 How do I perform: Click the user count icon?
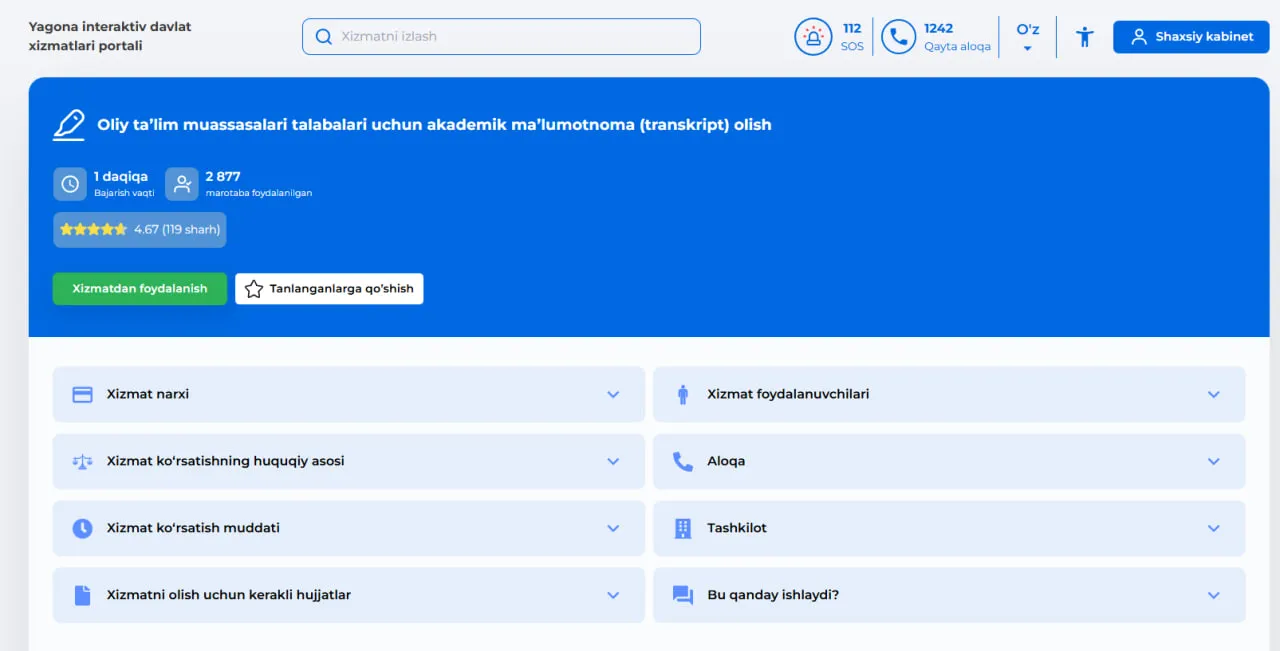click(x=182, y=184)
